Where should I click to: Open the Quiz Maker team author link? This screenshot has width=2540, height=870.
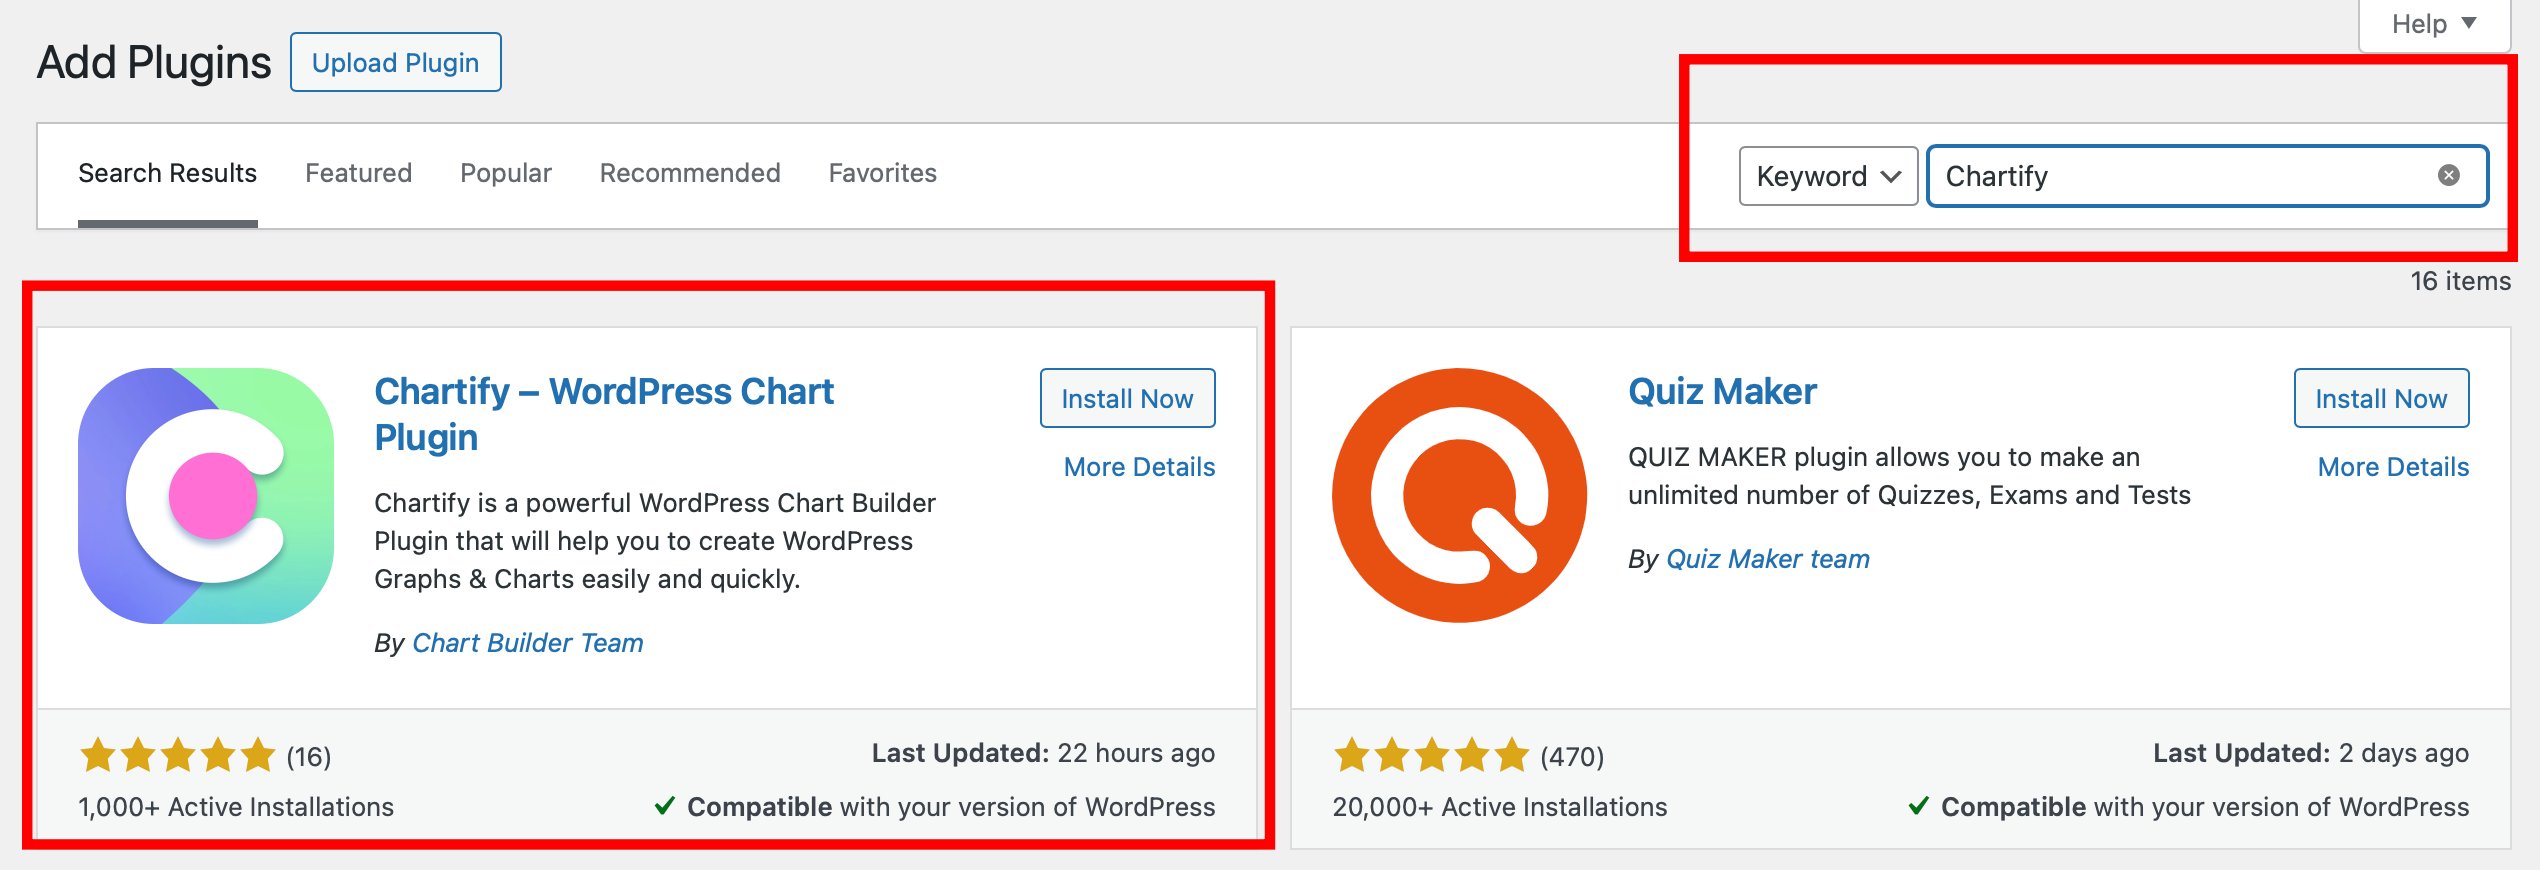coord(1768,559)
